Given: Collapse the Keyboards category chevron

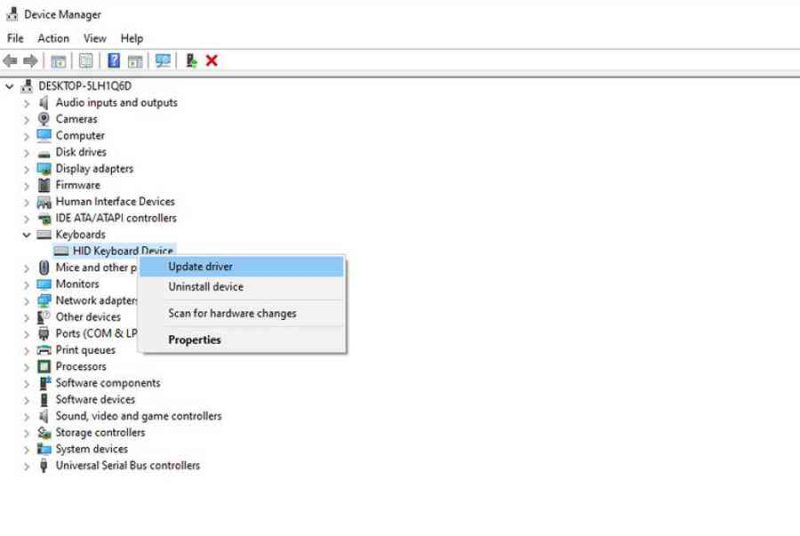Looking at the screenshot, I should [27, 235].
